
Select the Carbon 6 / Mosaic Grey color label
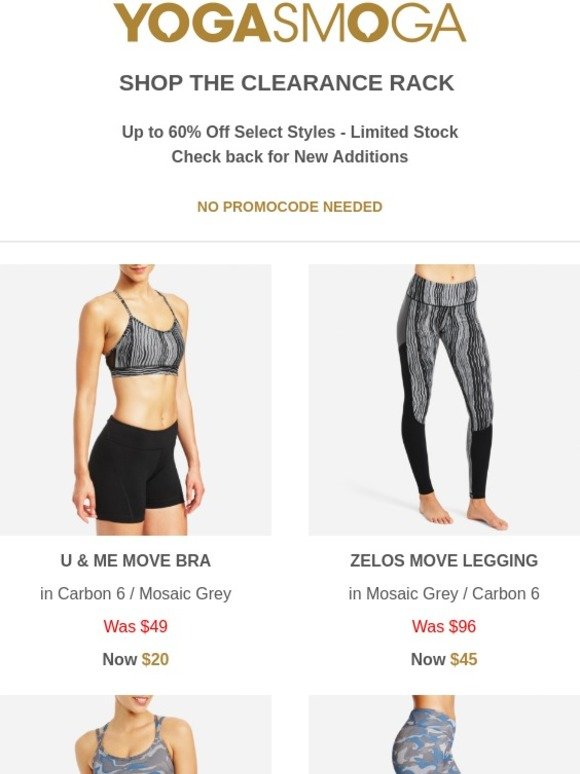(136, 593)
